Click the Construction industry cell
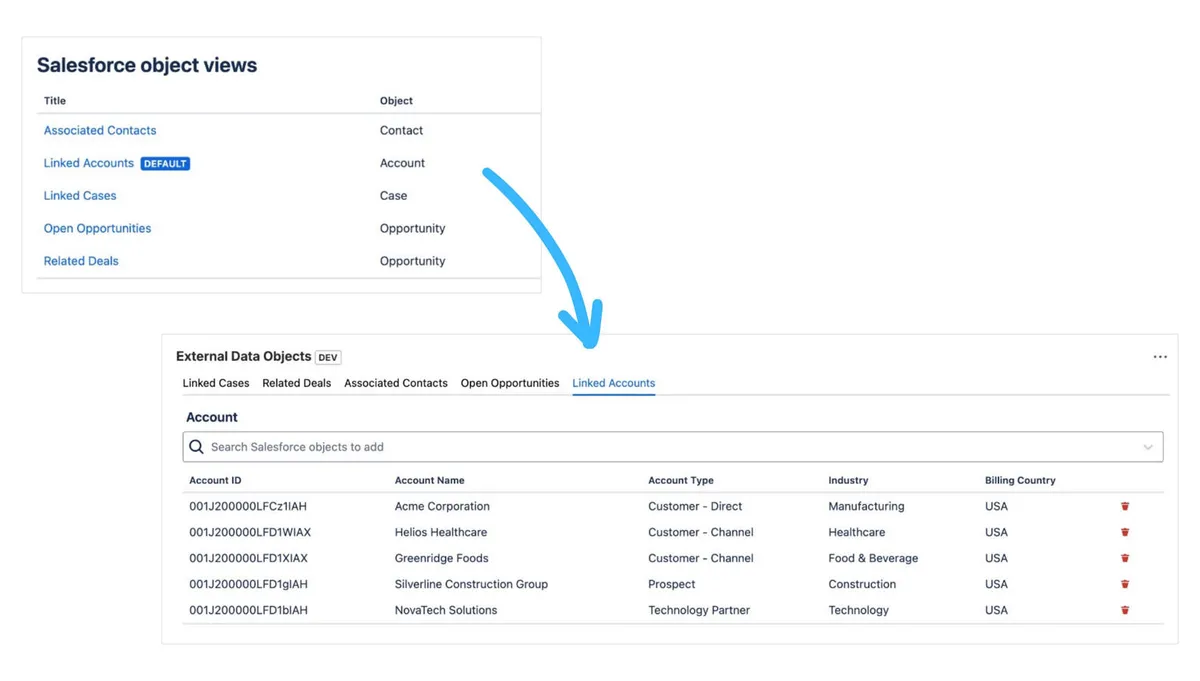 862,584
